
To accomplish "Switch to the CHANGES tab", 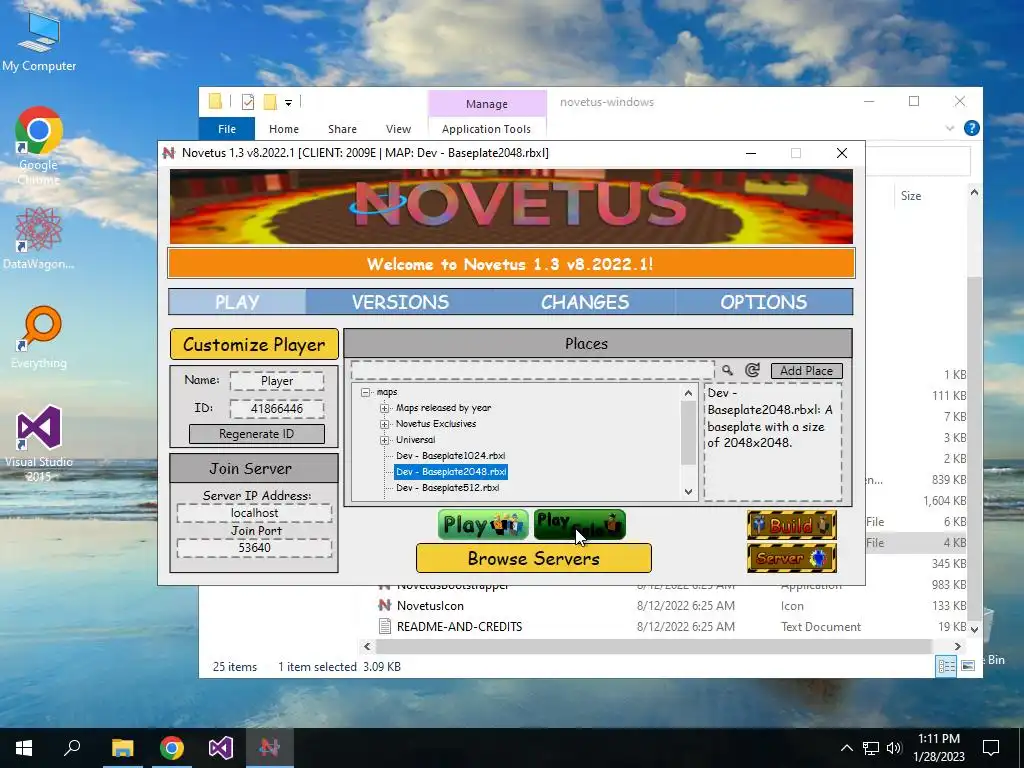I will (584, 302).
